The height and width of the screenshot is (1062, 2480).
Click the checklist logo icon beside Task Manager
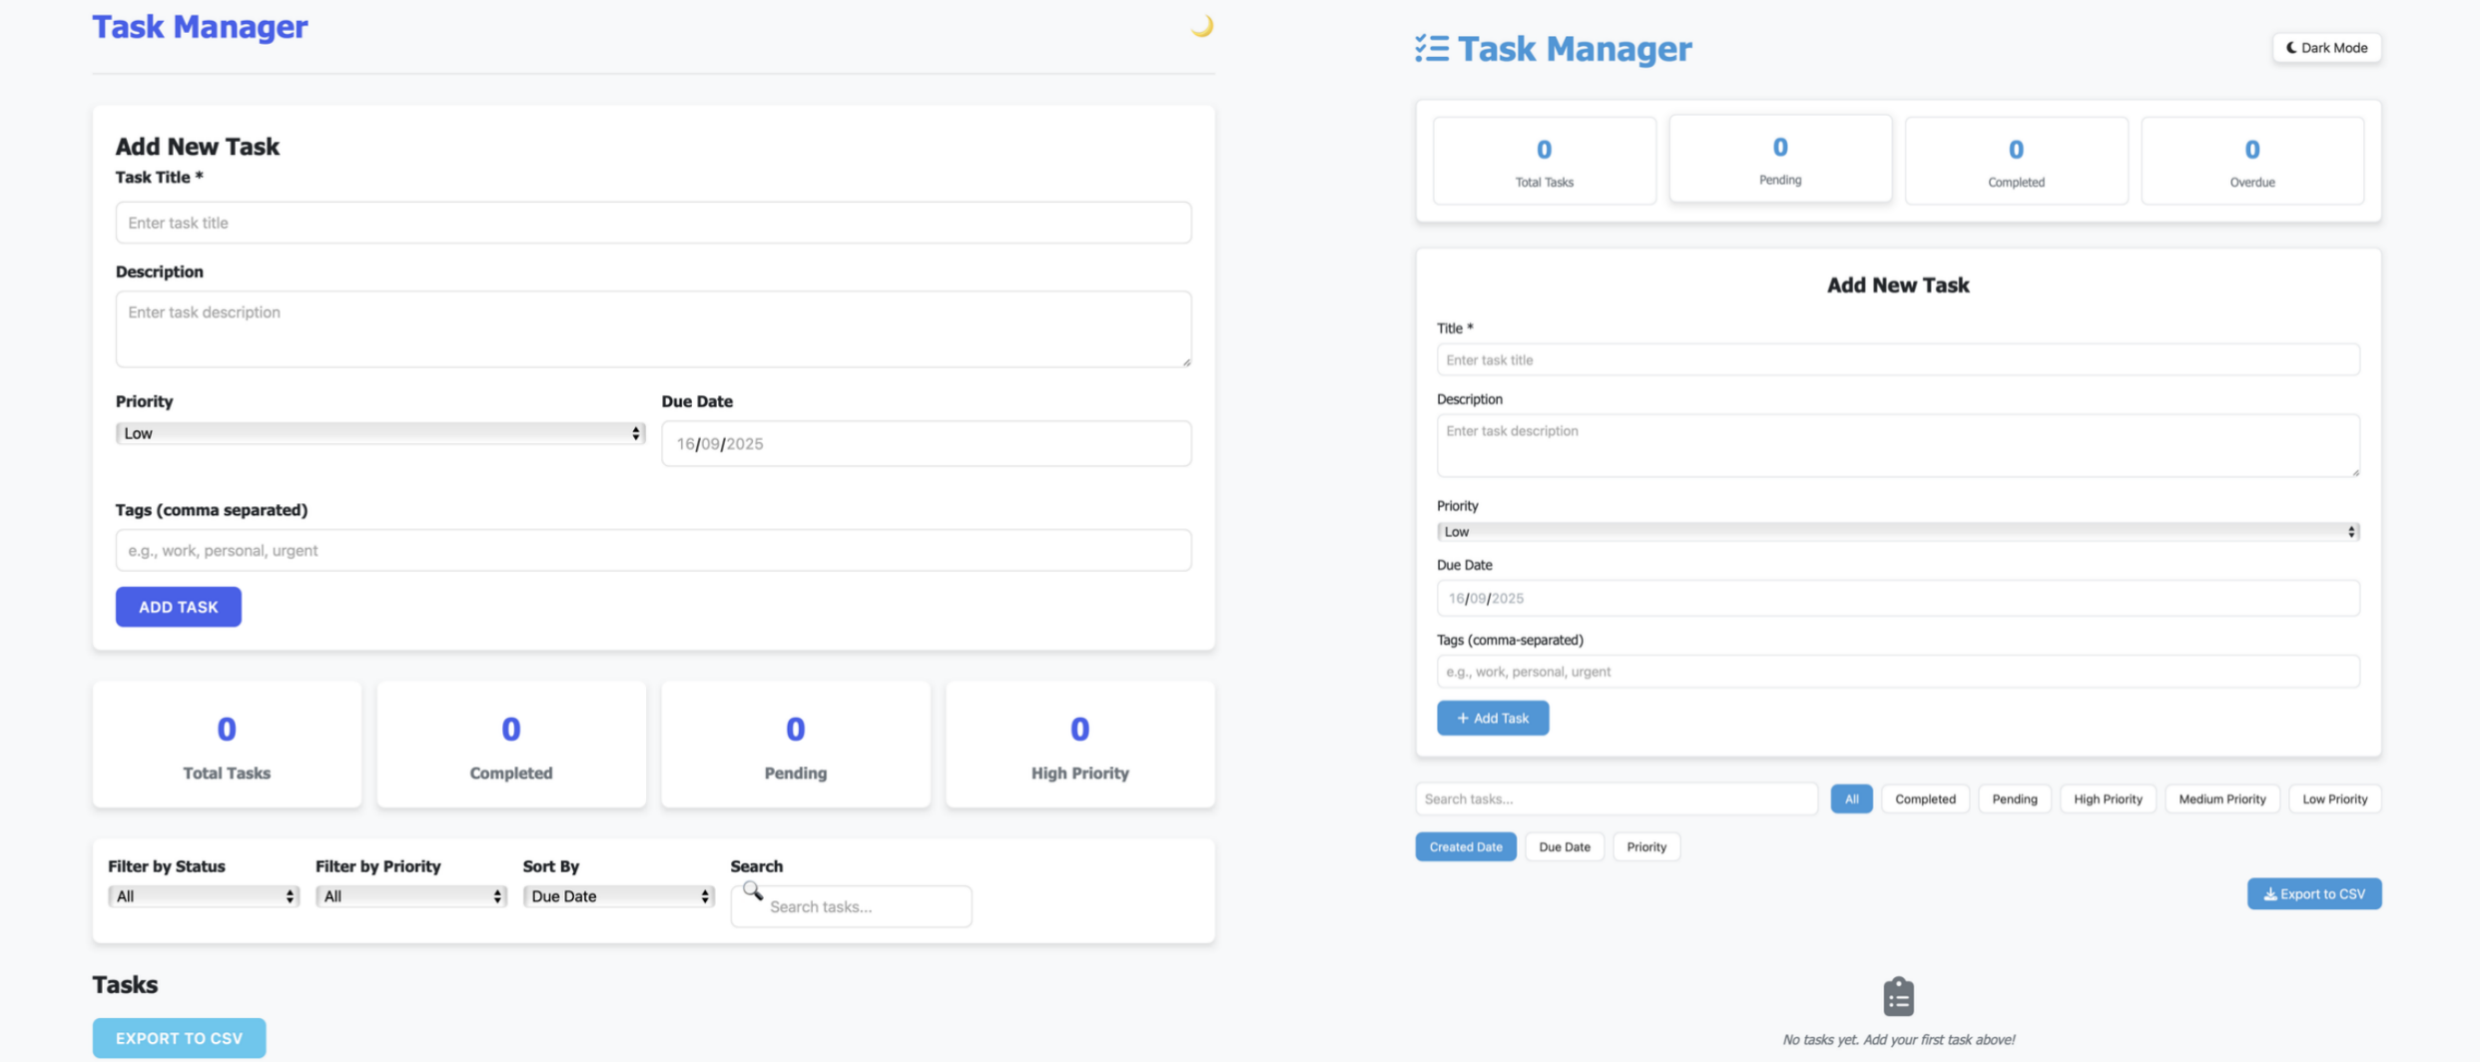point(1431,48)
